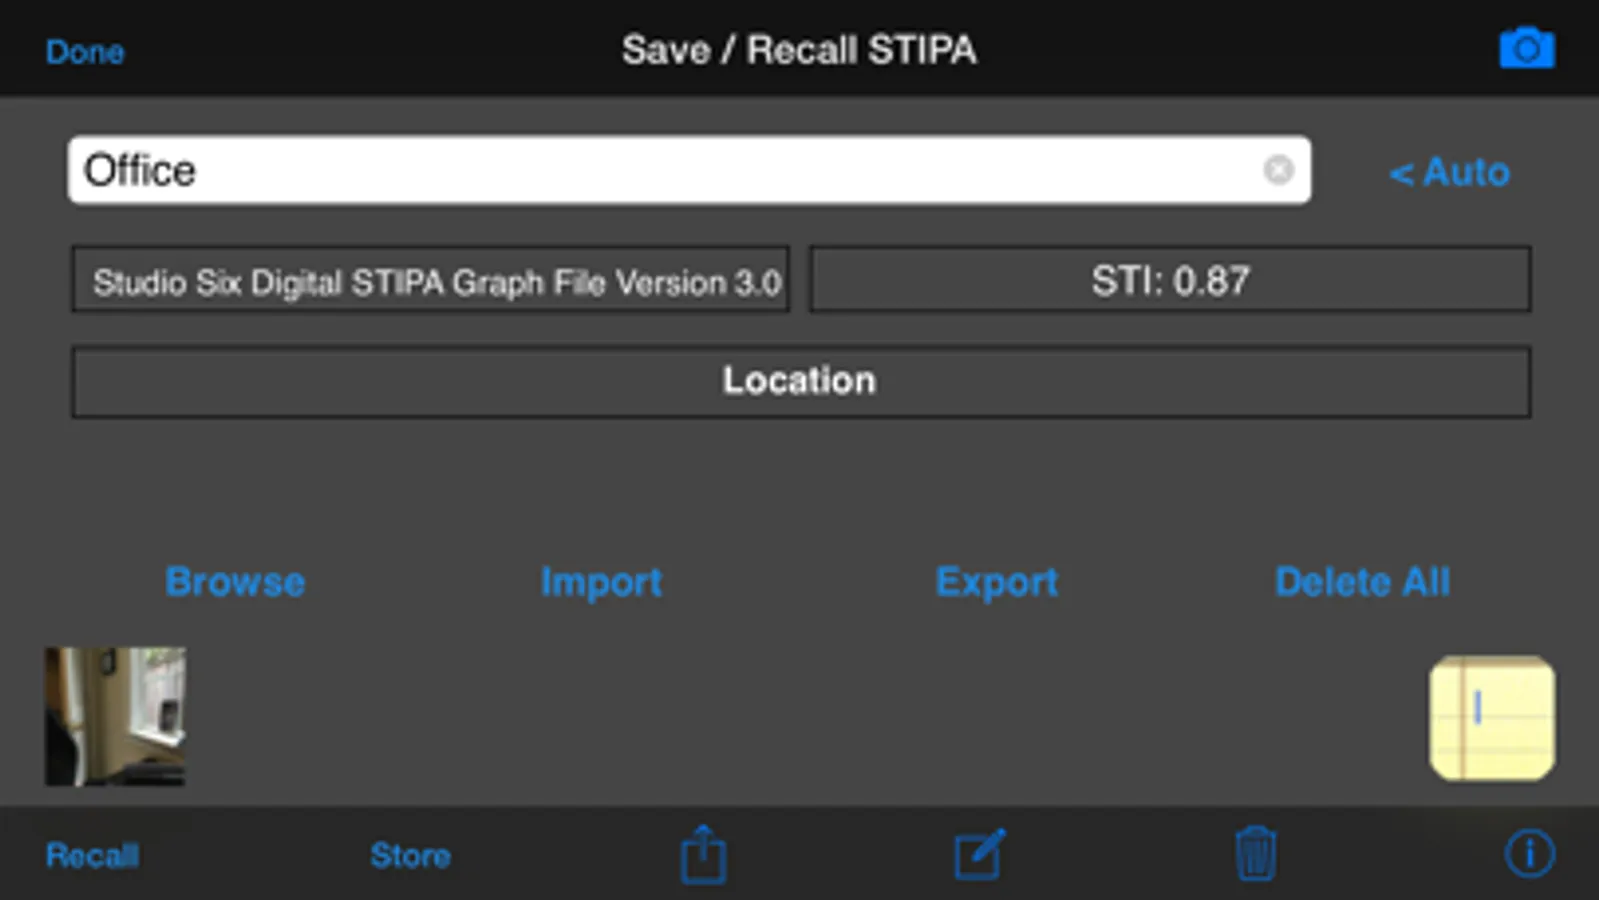Open the yellow notes pad
1599x900 pixels.
[1492, 717]
